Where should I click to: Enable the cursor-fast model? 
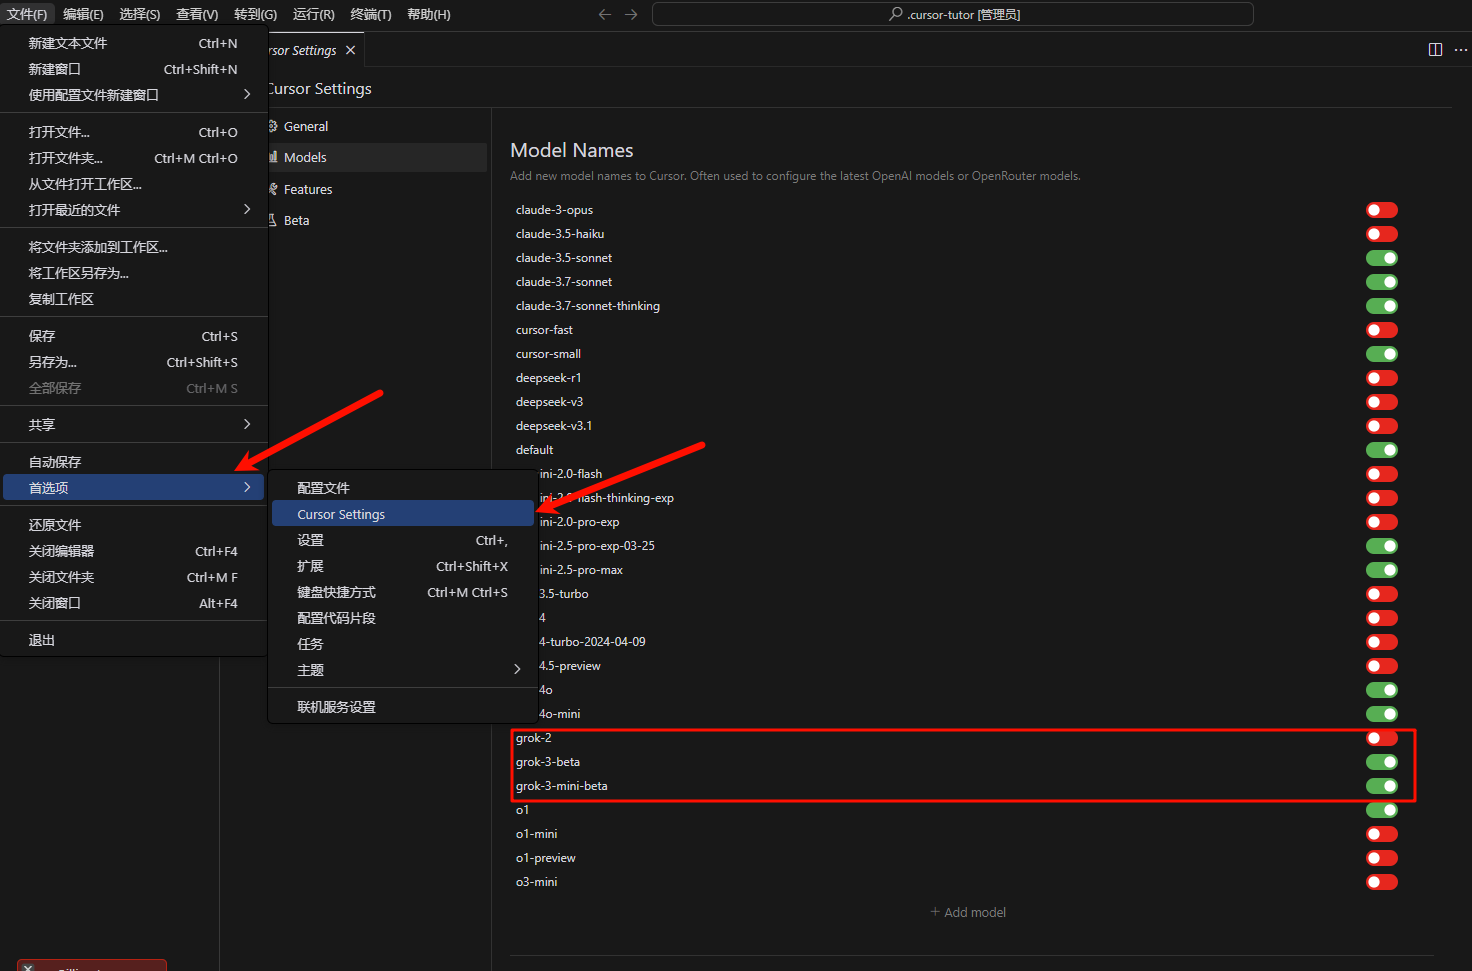click(1382, 330)
